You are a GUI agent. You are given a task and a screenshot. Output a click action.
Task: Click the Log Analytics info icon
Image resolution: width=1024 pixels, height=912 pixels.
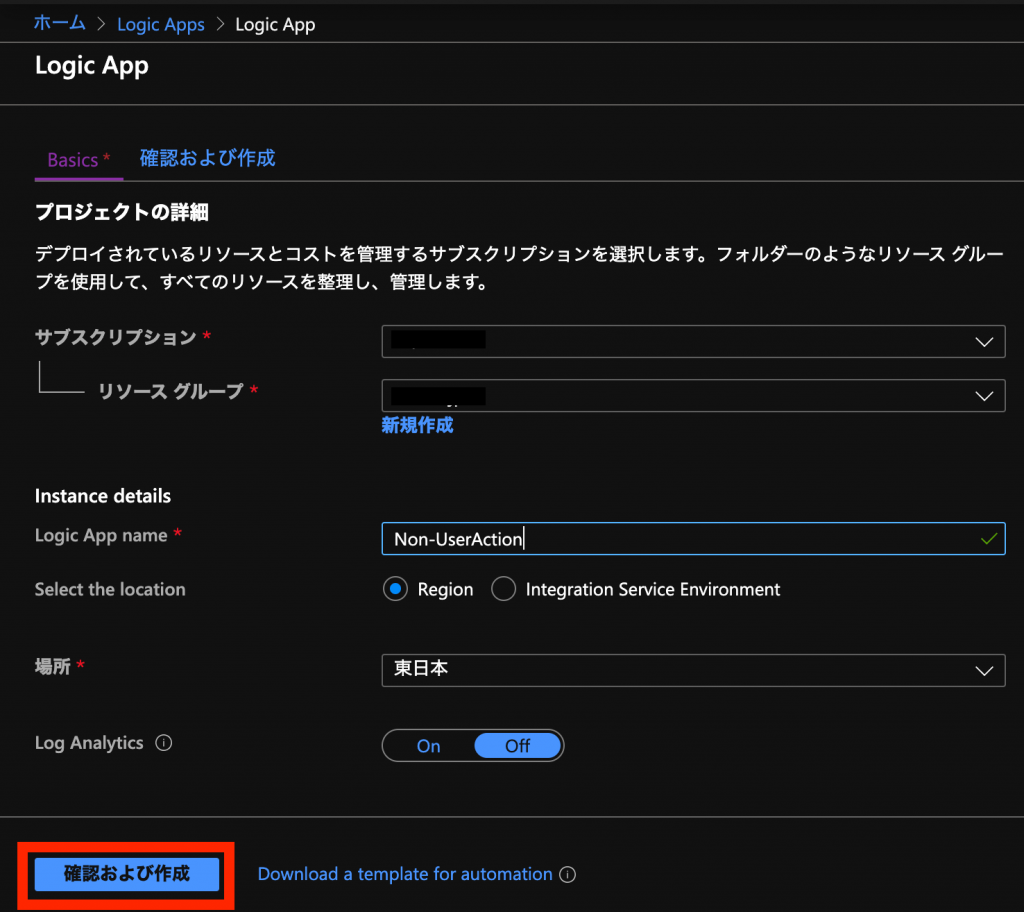(163, 743)
